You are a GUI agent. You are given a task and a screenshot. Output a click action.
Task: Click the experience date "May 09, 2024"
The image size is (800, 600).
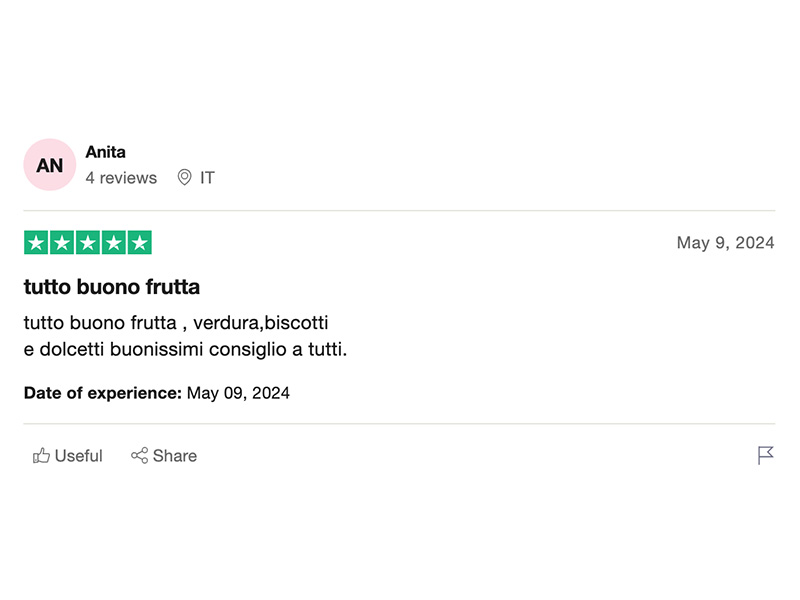point(238,393)
